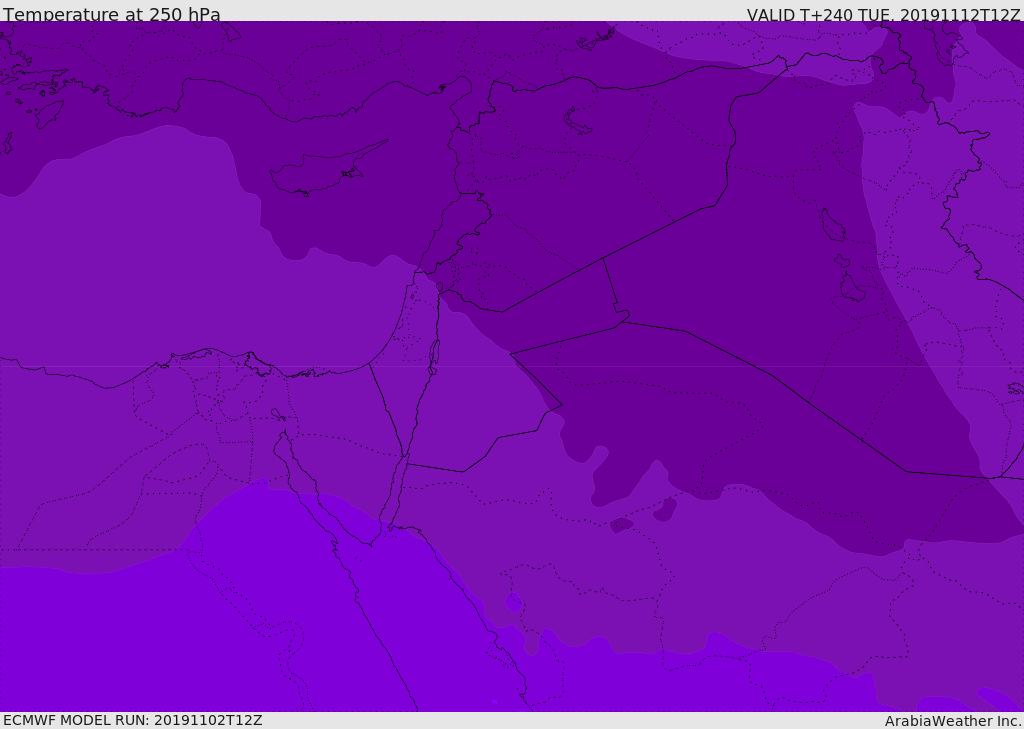Click the Dead Sea outline on the map
Screen dimensions: 1024x729
(x=434, y=356)
